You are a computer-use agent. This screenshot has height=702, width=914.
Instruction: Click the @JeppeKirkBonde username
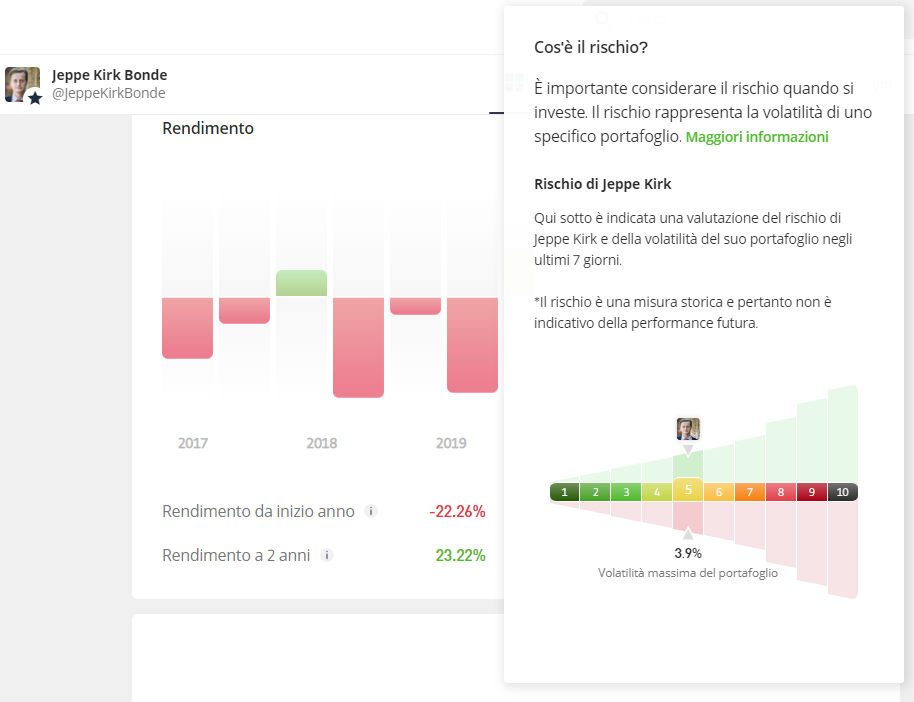[107, 92]
